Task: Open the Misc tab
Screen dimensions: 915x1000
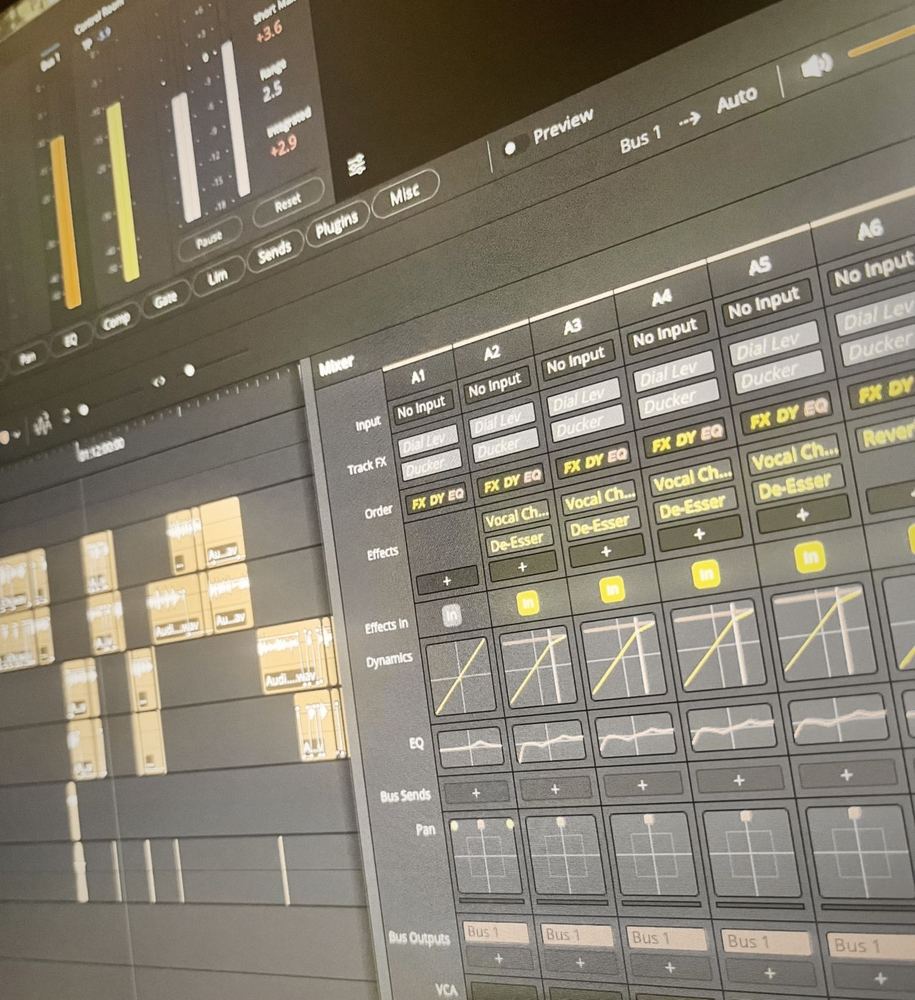Action: pyautogui.click(x=406, y=195)
